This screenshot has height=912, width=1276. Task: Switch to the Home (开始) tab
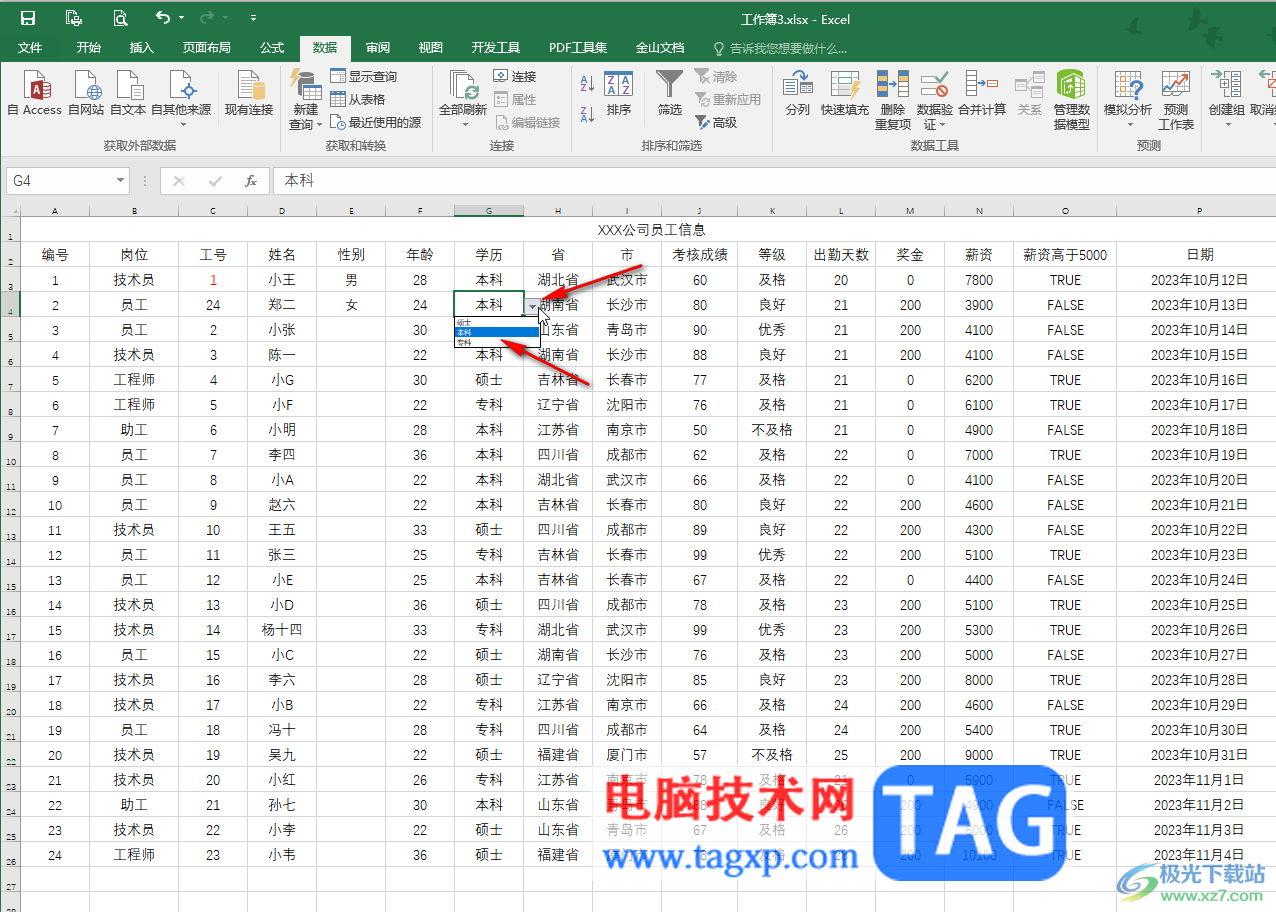coord(89,47)
